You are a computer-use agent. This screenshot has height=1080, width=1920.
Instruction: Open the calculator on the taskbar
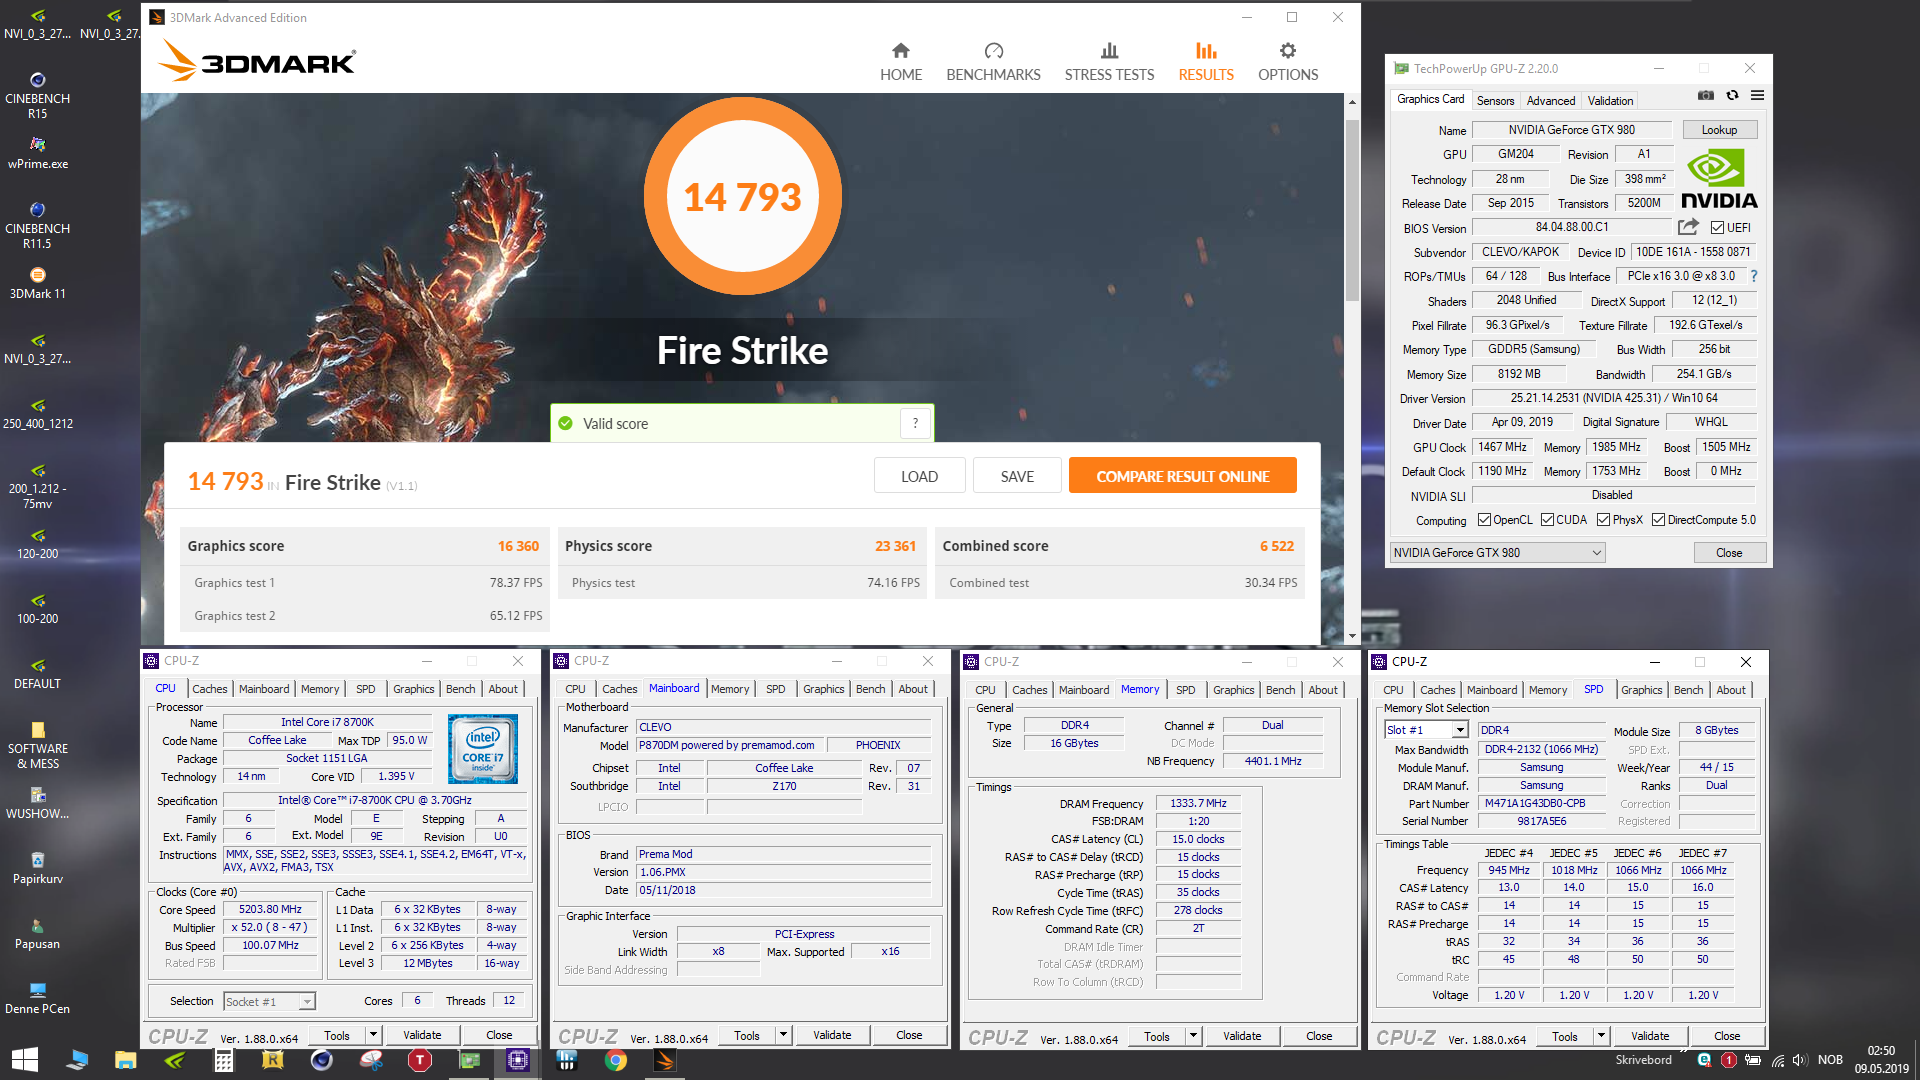coord(223,1060)
